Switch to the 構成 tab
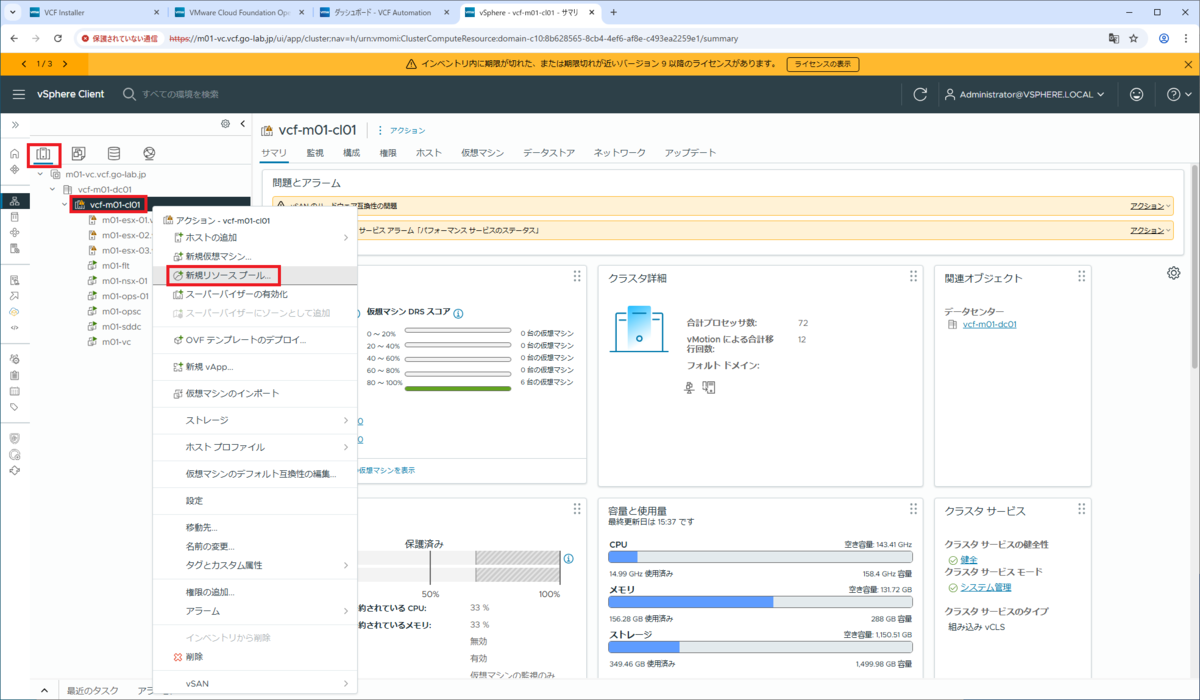1200x700 pixels. (x=351, y=153)
